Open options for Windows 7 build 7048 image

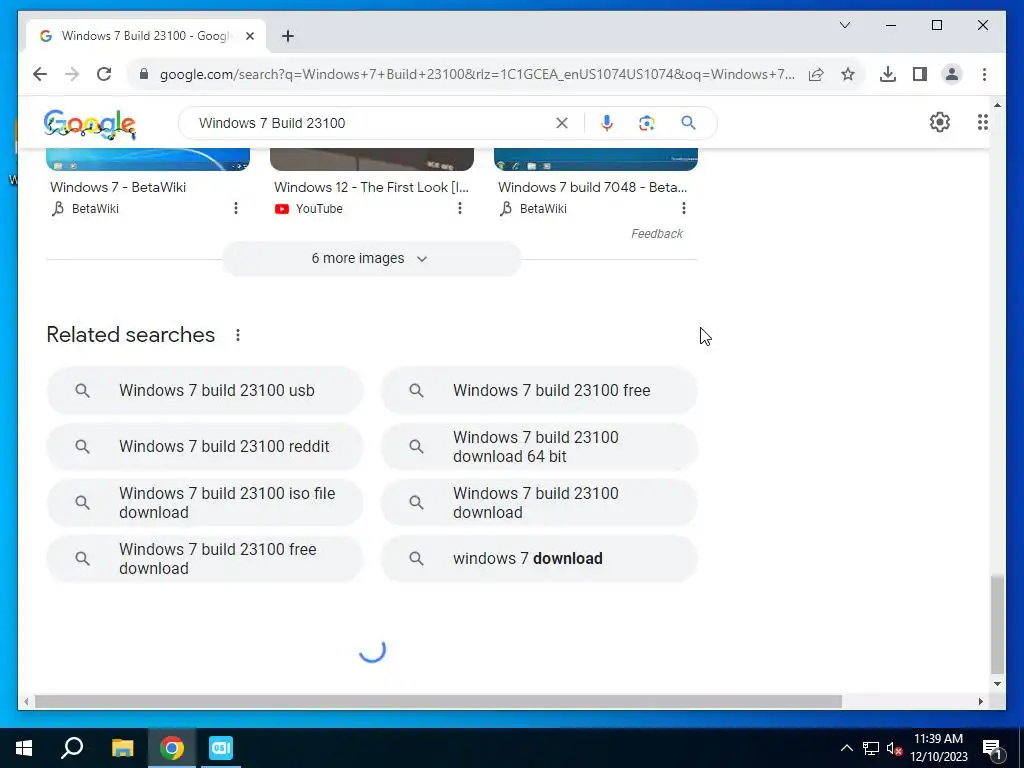pos(684,208)
